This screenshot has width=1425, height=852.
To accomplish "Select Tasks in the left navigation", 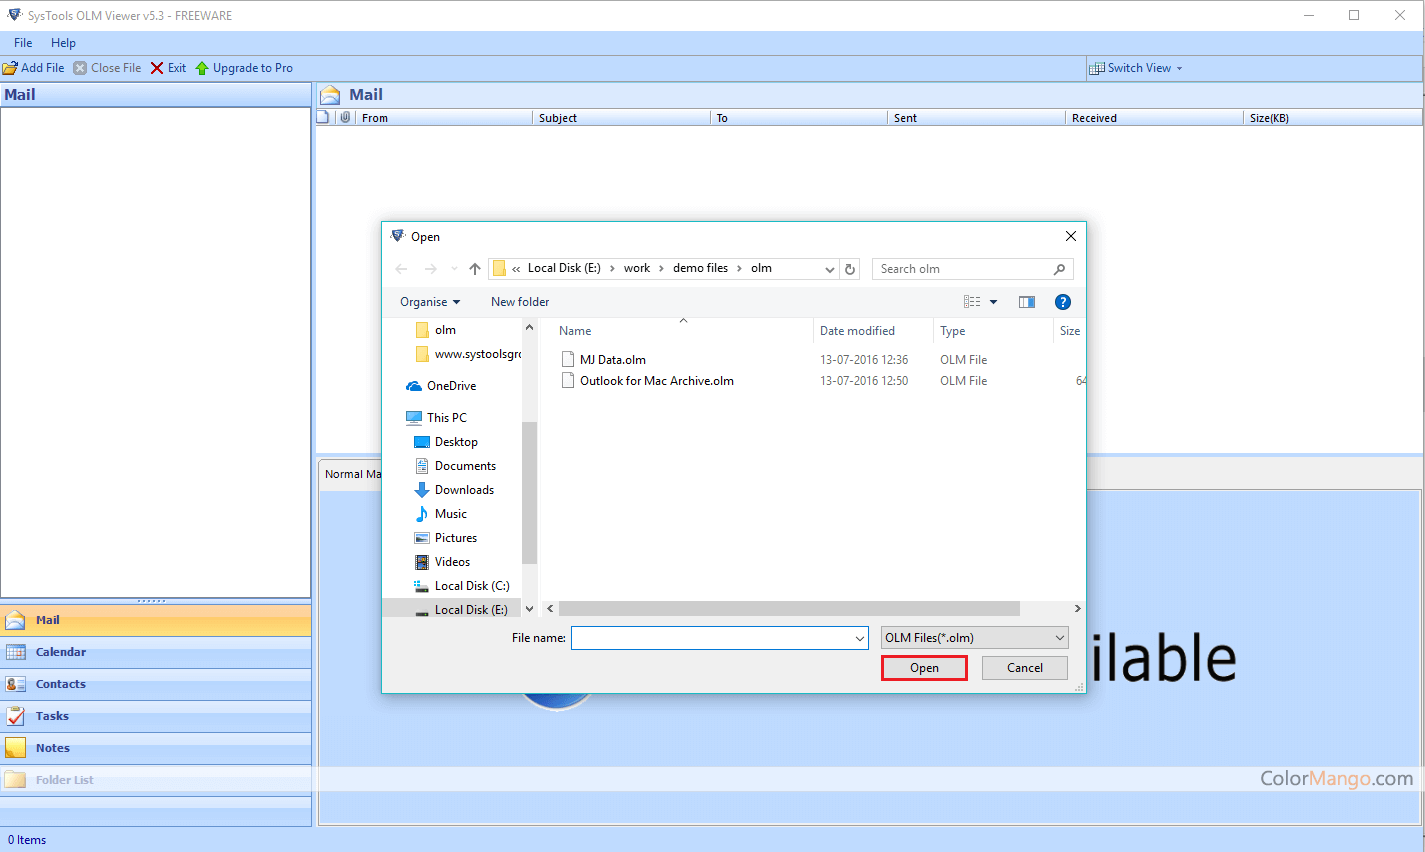I will pyautogui.click(x=156, y=716).
